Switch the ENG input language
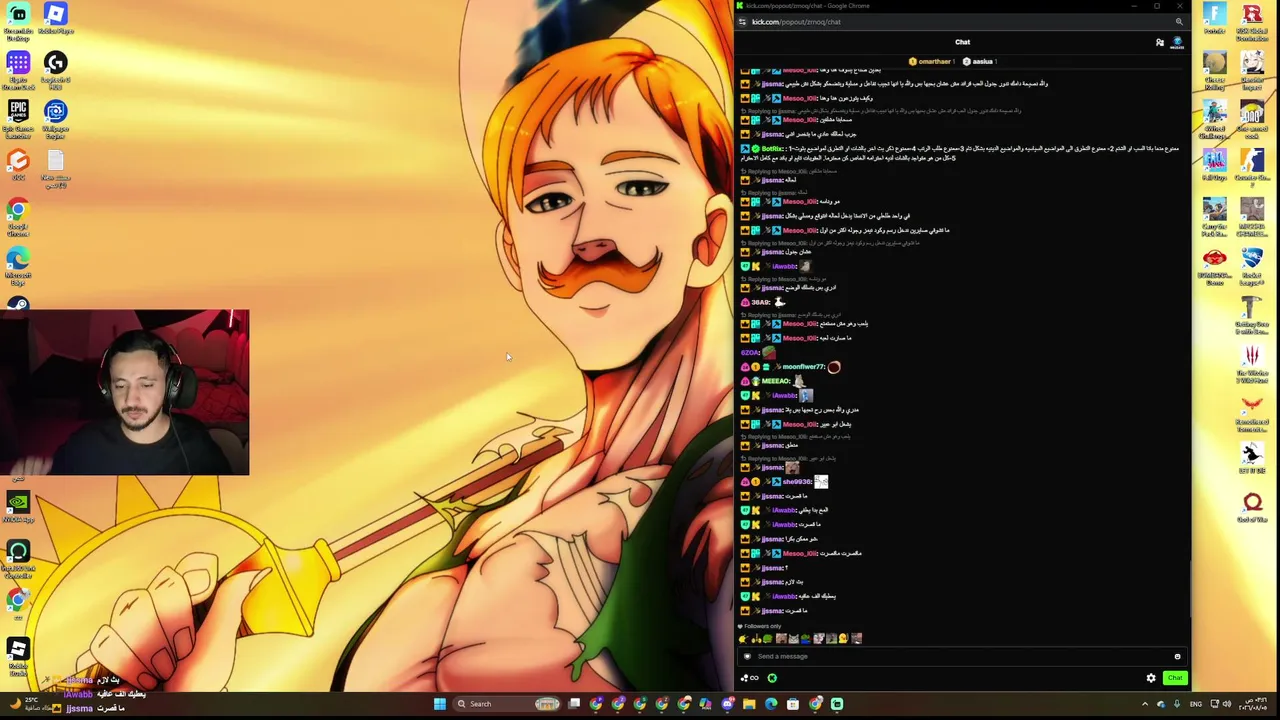This screenshot has width=1280, height=720. point(1197,704)
